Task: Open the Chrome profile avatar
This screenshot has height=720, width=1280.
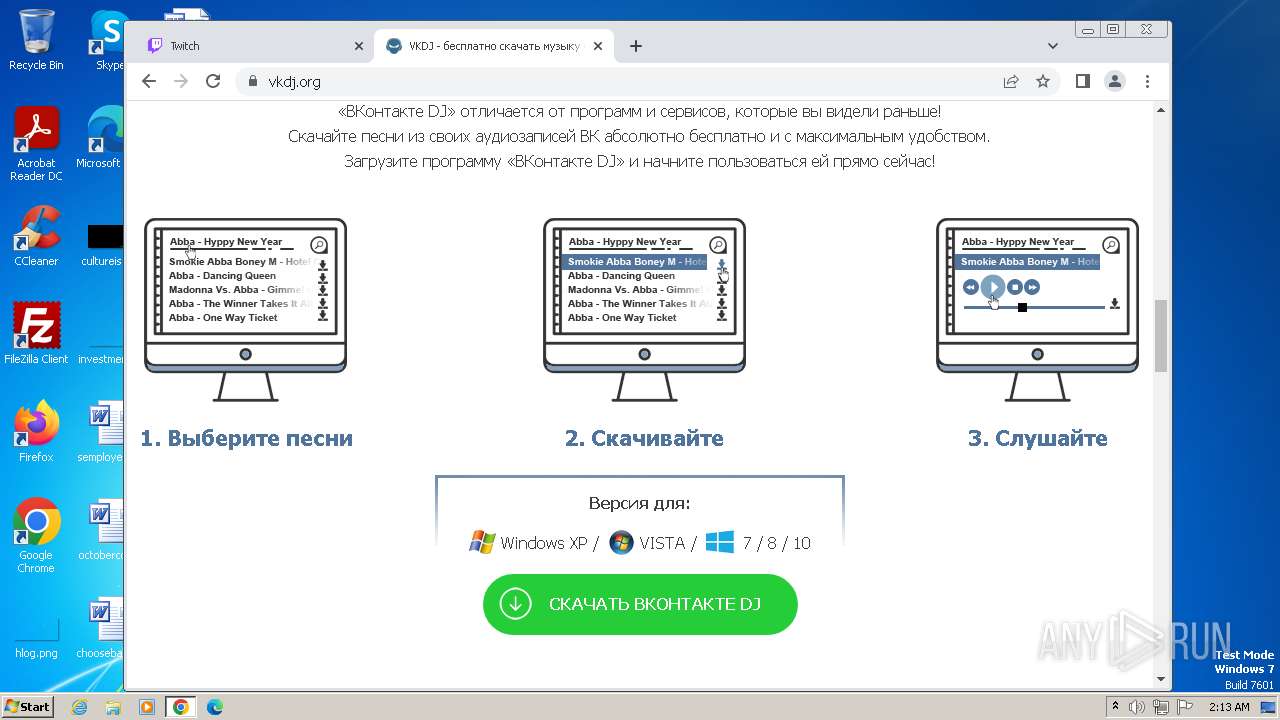Action: [1115, 81]
